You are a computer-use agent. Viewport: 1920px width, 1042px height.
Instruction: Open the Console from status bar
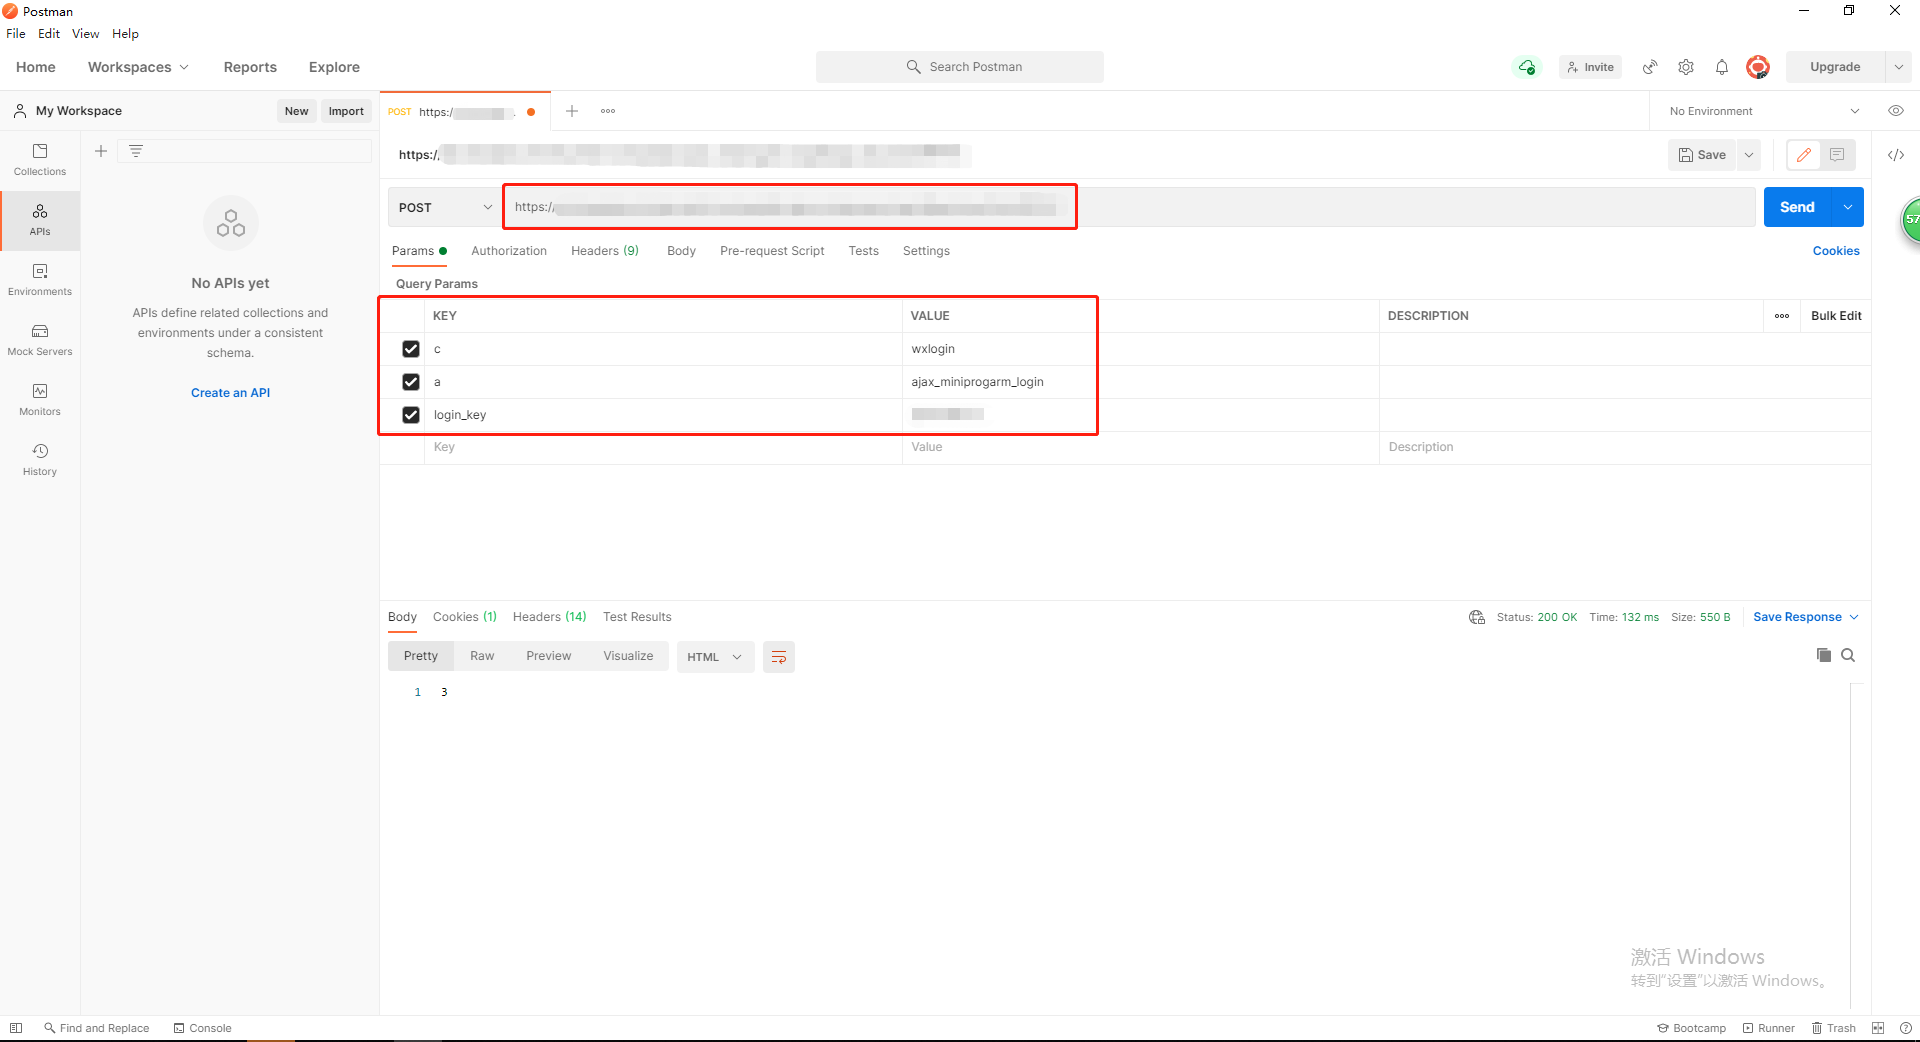coord(202,1028)
